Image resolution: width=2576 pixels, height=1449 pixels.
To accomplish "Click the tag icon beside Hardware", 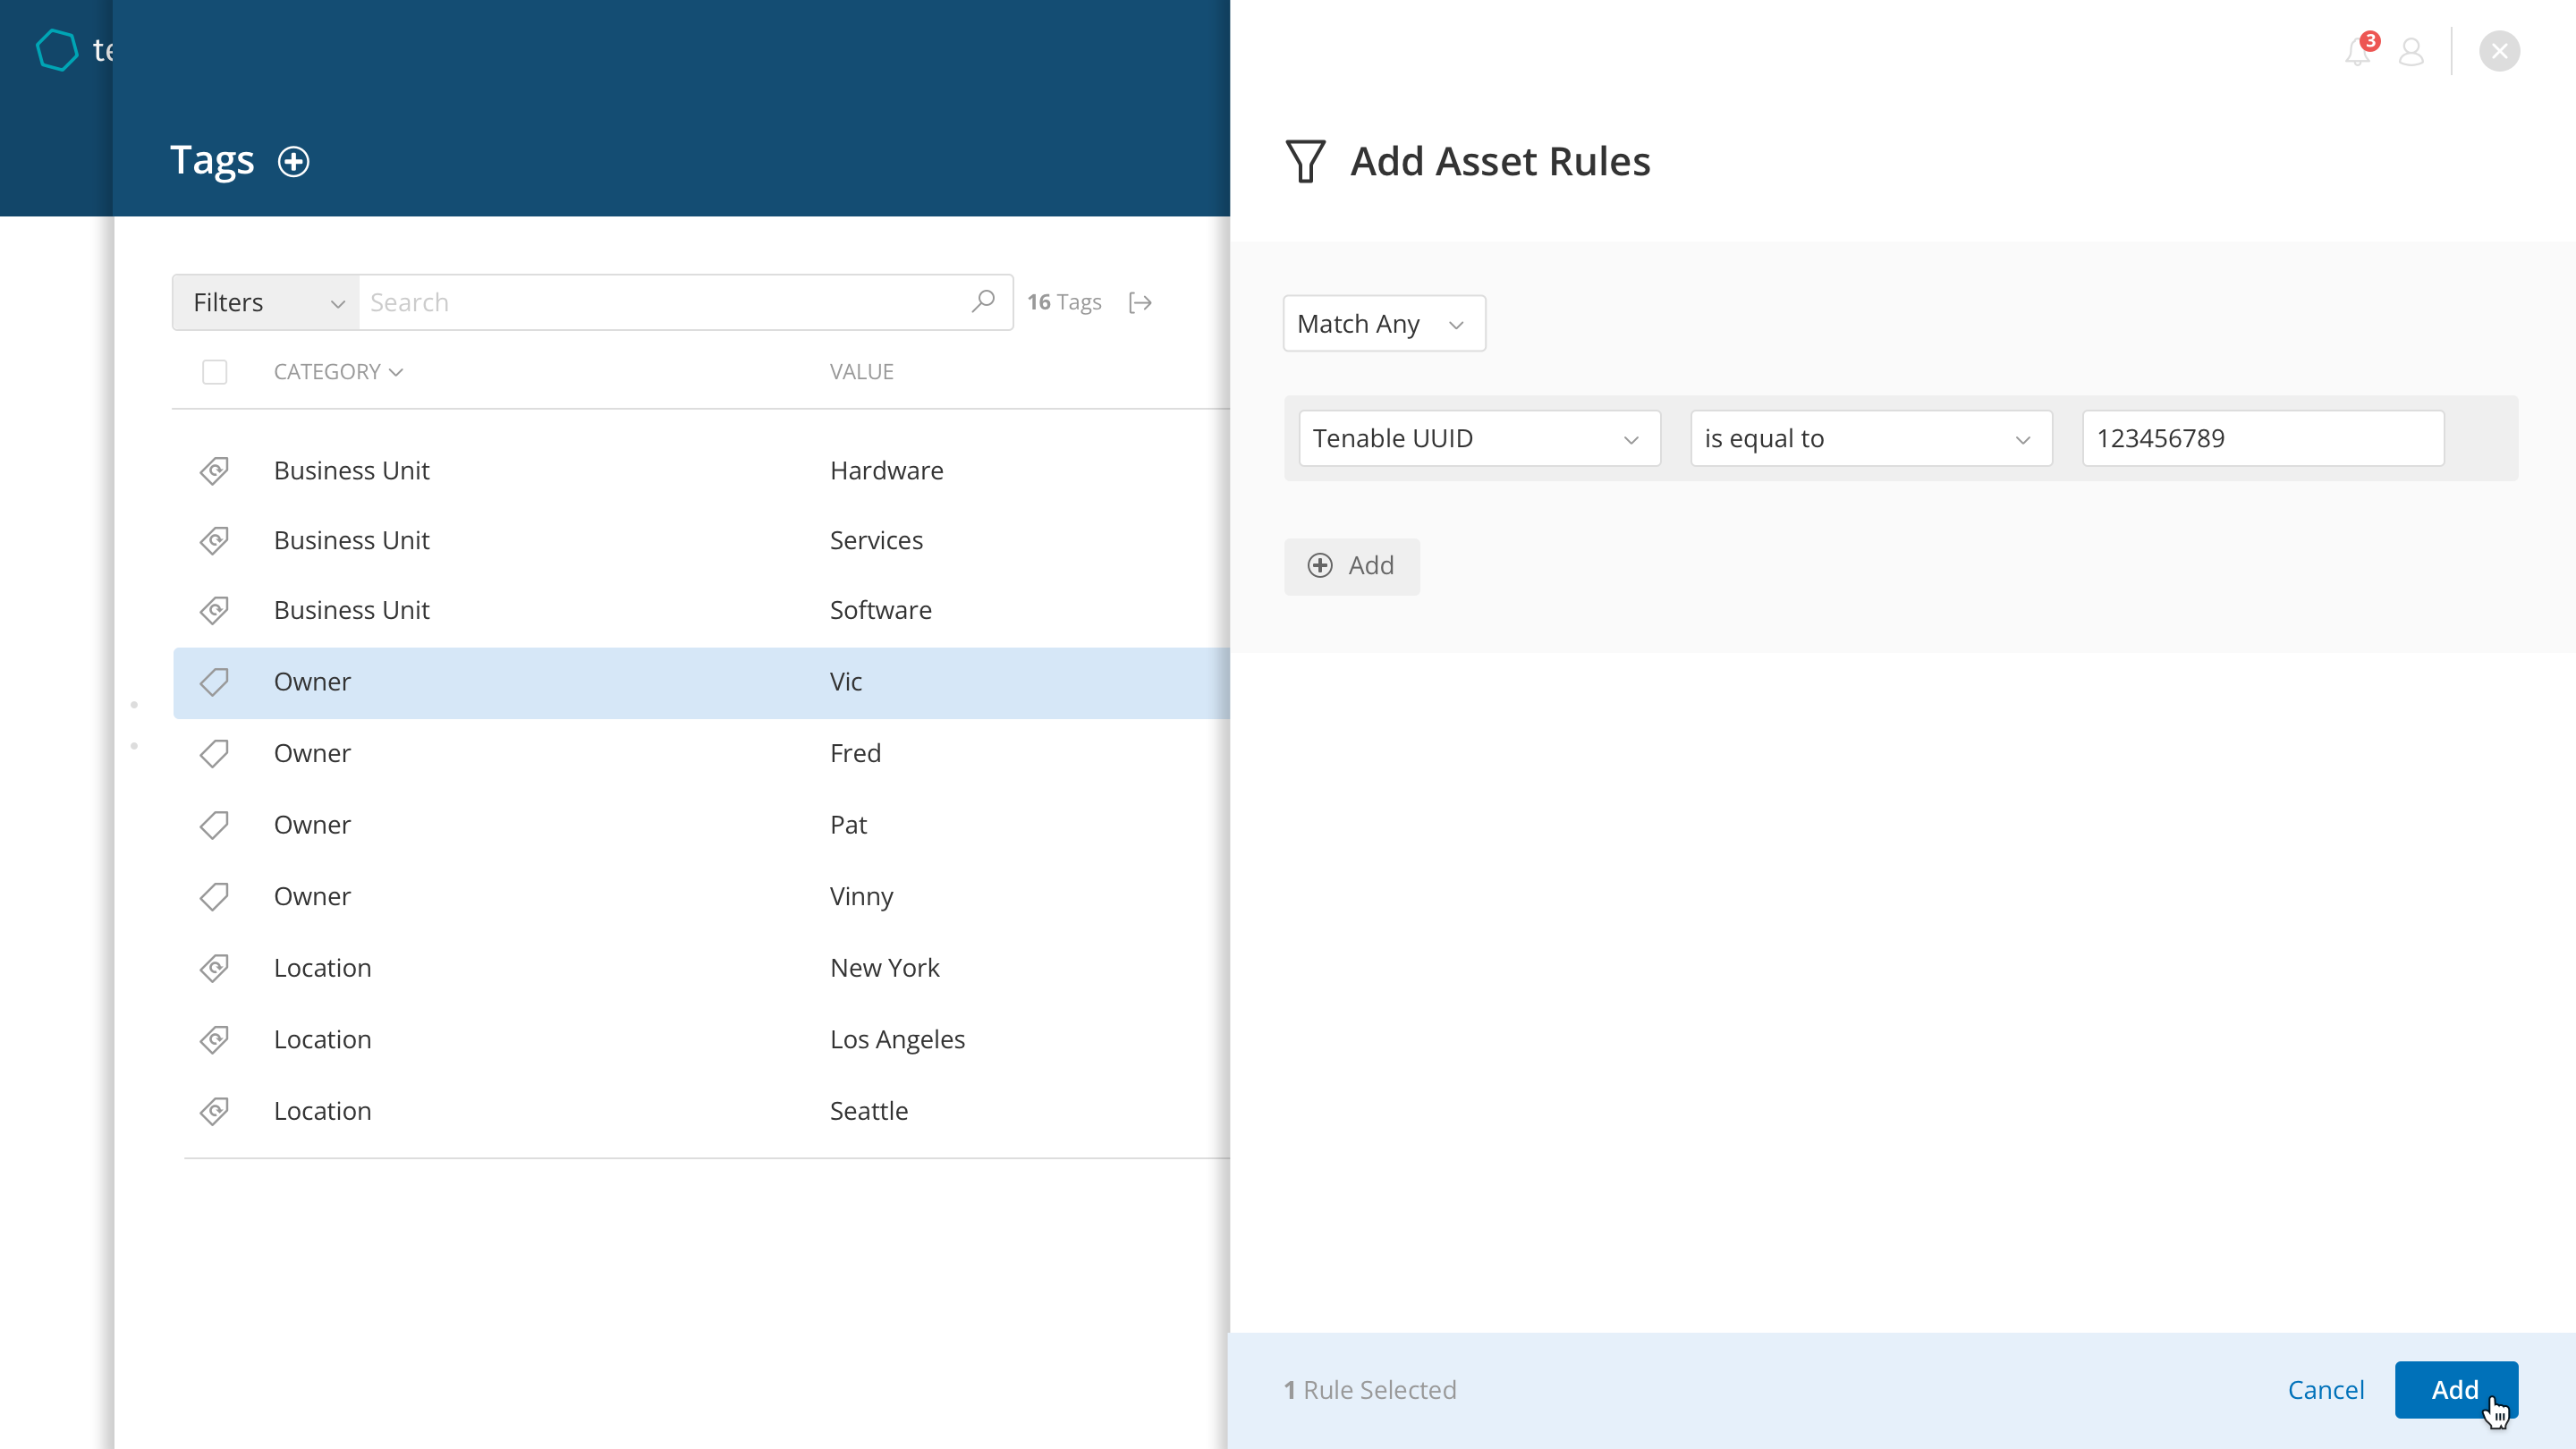I will (214, 470).
